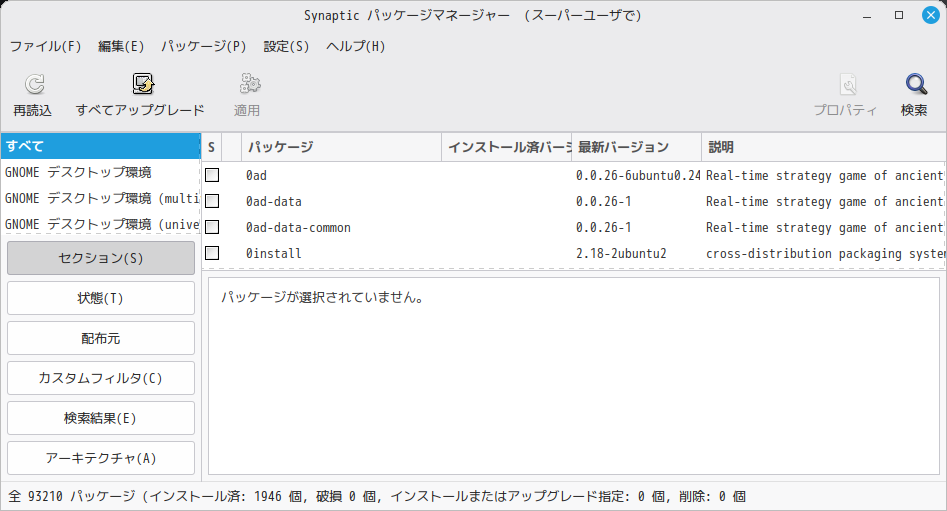Sort by the S status column header
The height and width of the screenshot is (511, 947).
[211, 147]
